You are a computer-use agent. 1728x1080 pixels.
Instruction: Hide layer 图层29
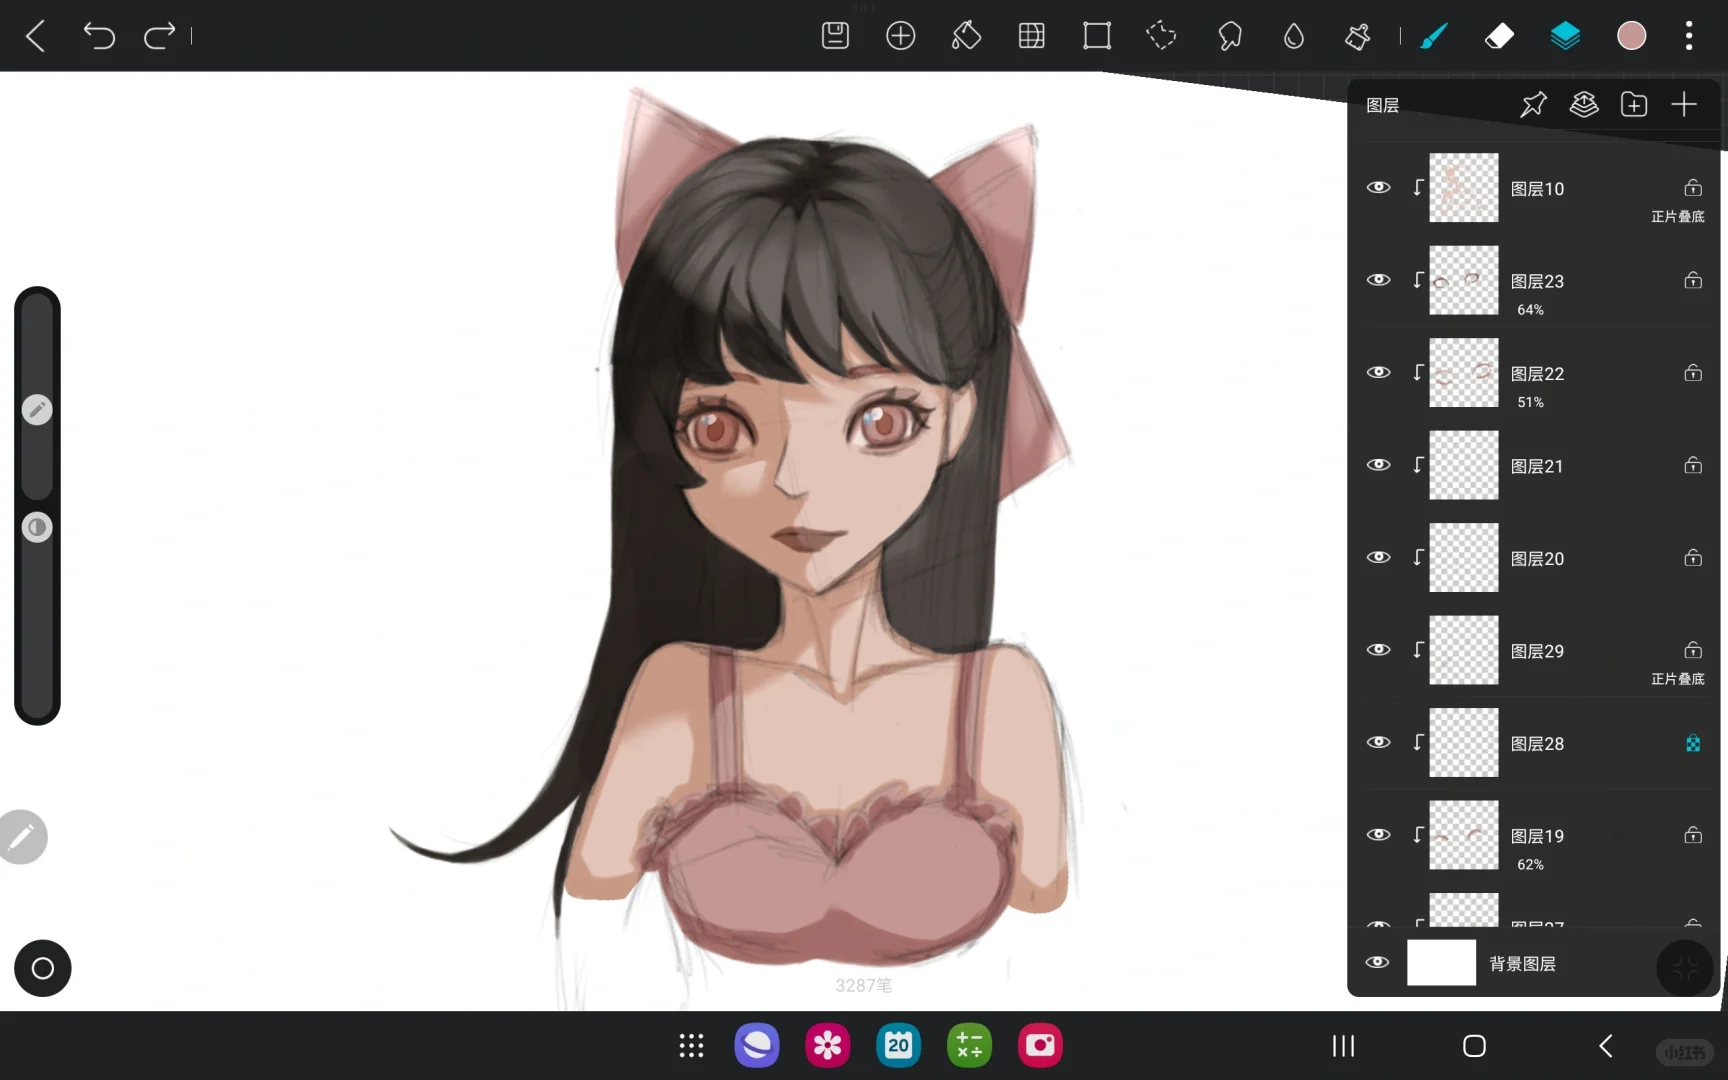click(1378, 650)
